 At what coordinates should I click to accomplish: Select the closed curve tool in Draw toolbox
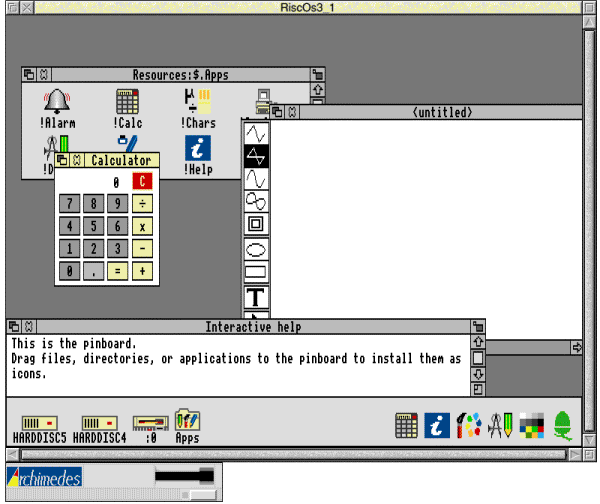(x=256, y=201)
